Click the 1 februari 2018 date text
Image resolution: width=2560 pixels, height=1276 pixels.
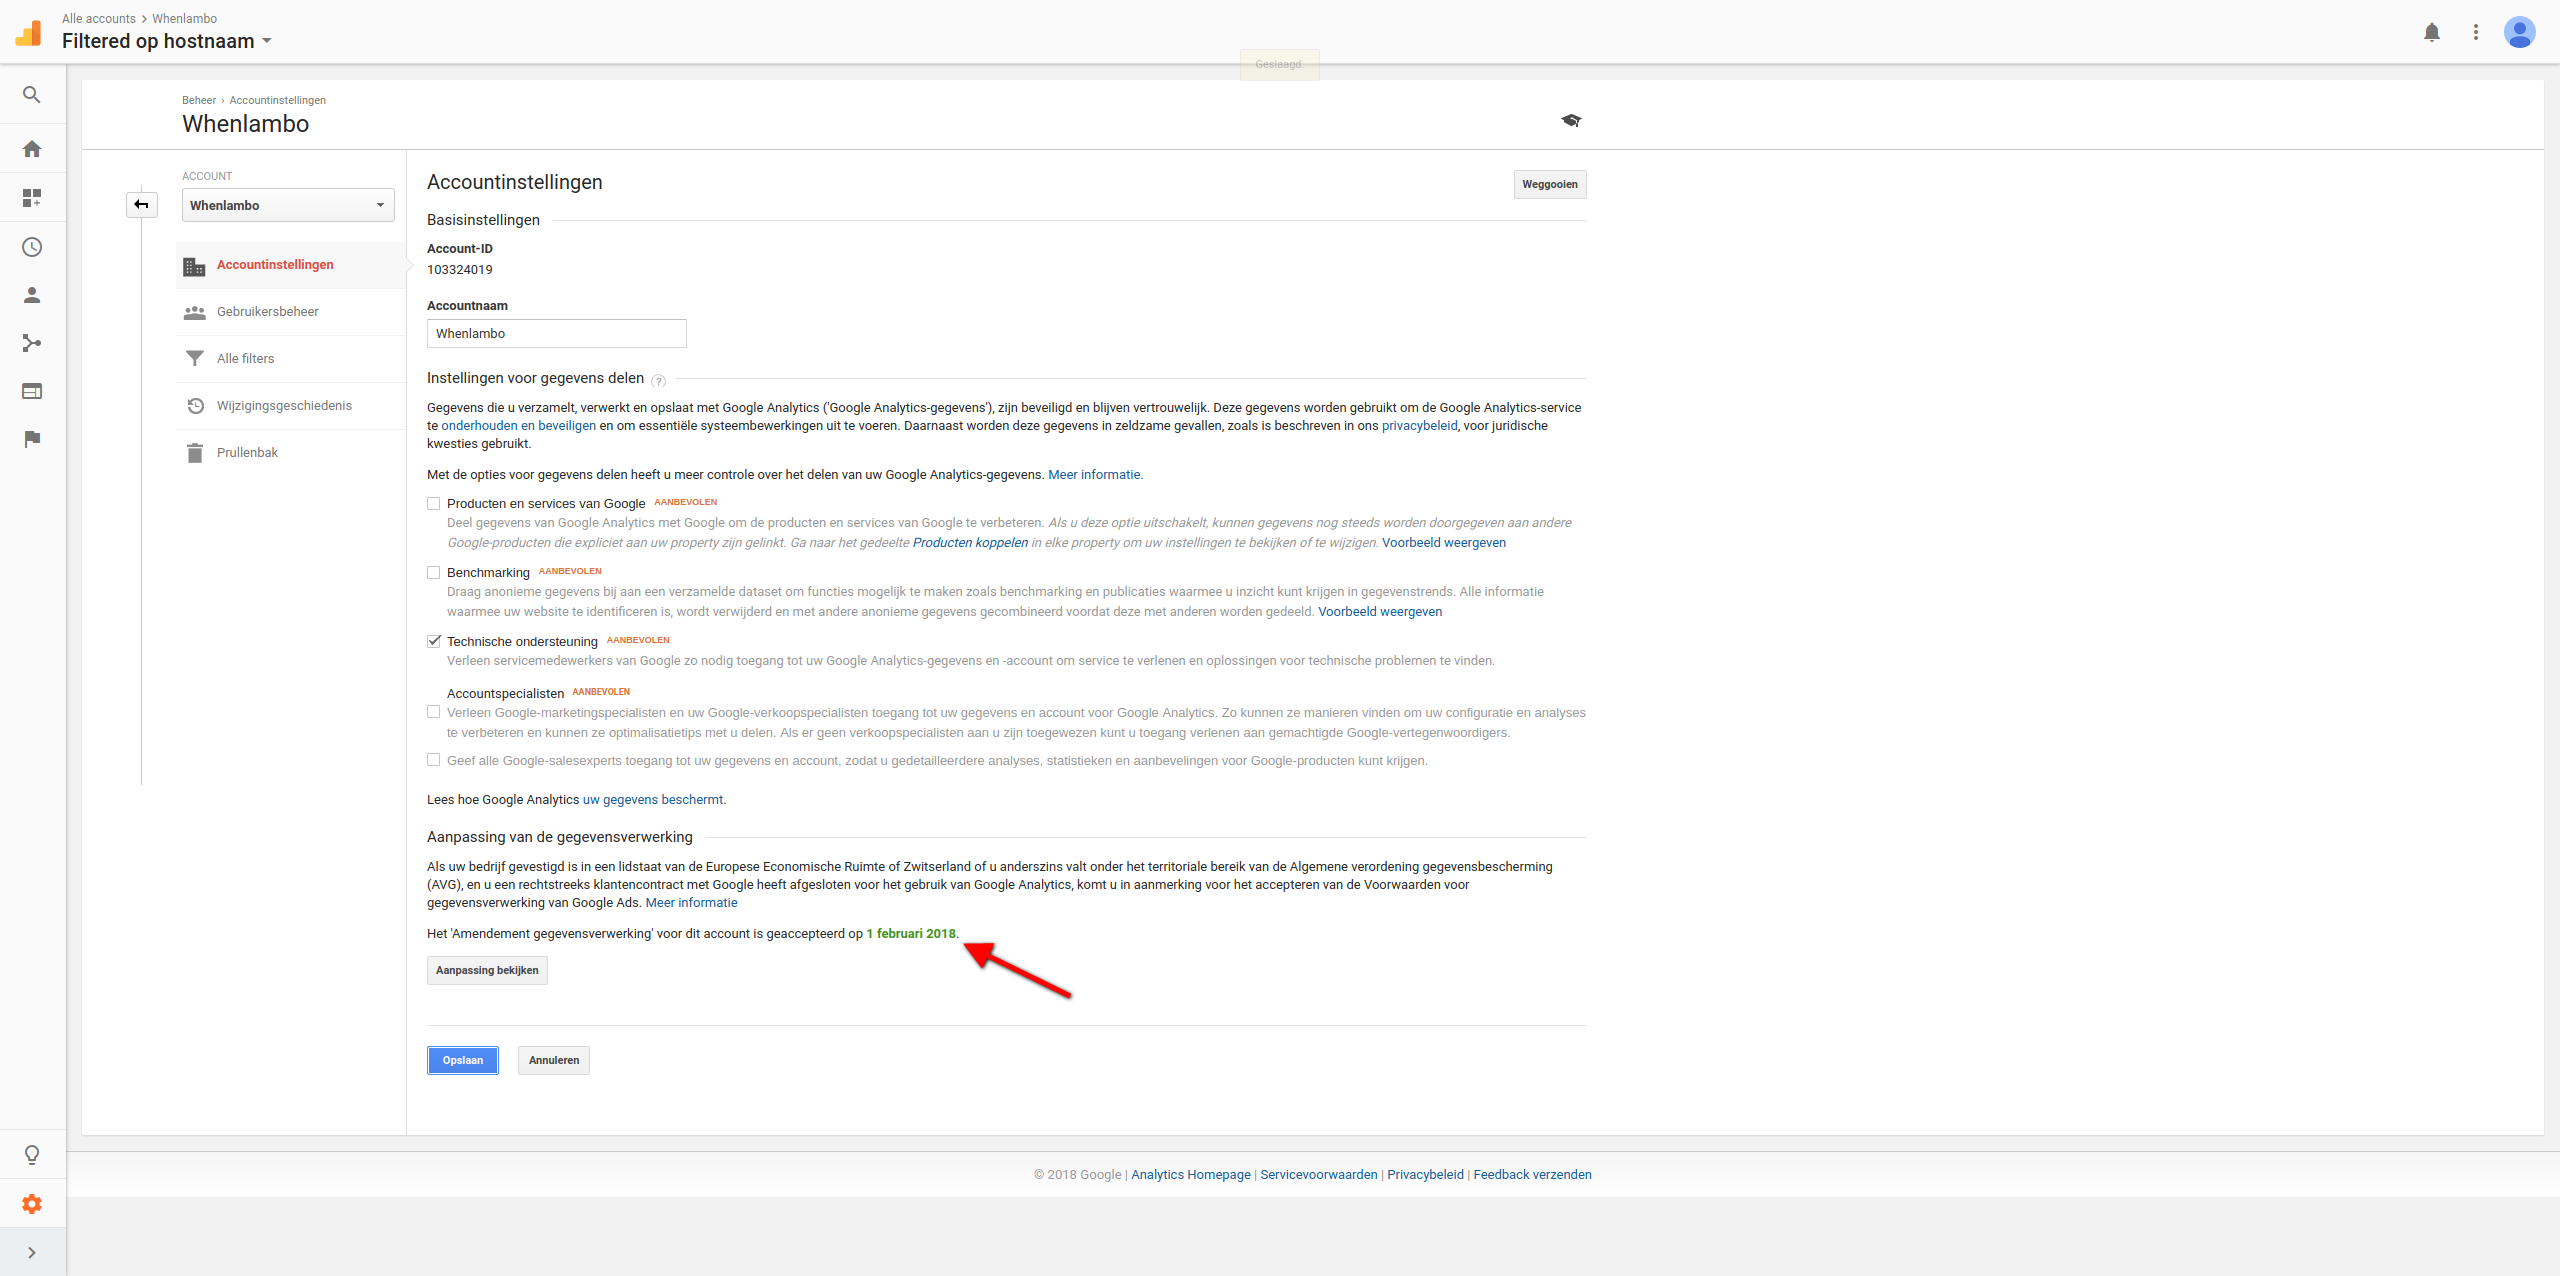tap(911, 934)
